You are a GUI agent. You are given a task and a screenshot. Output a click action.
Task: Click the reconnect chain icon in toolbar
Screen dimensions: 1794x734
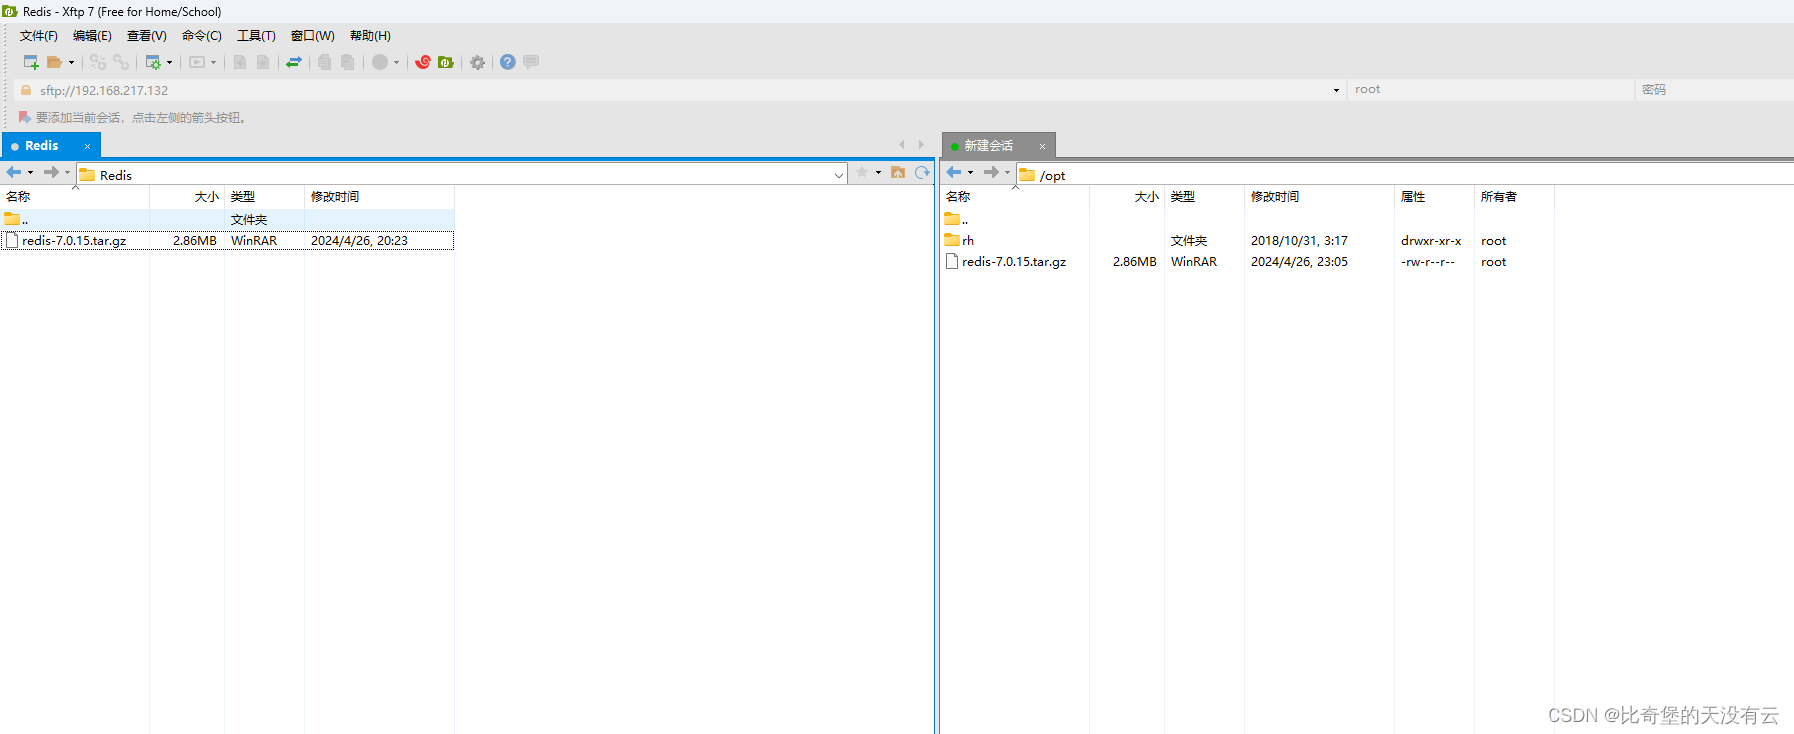point(121,62)
